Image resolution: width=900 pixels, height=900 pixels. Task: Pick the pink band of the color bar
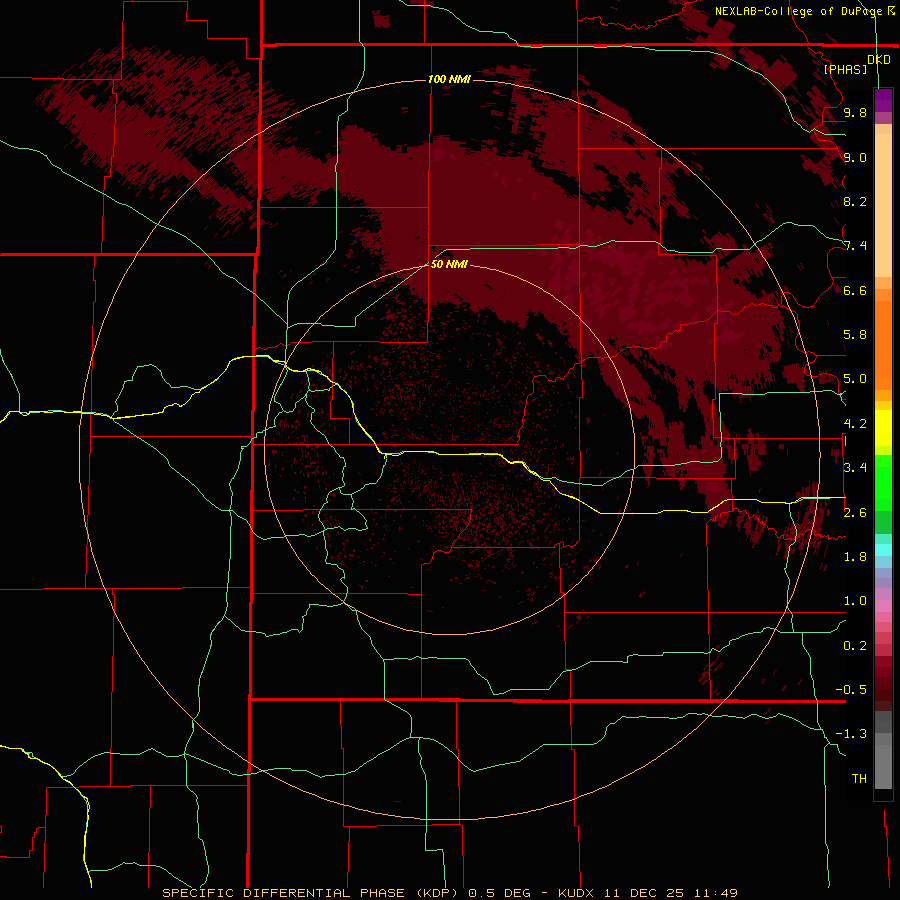coord(883,606)
